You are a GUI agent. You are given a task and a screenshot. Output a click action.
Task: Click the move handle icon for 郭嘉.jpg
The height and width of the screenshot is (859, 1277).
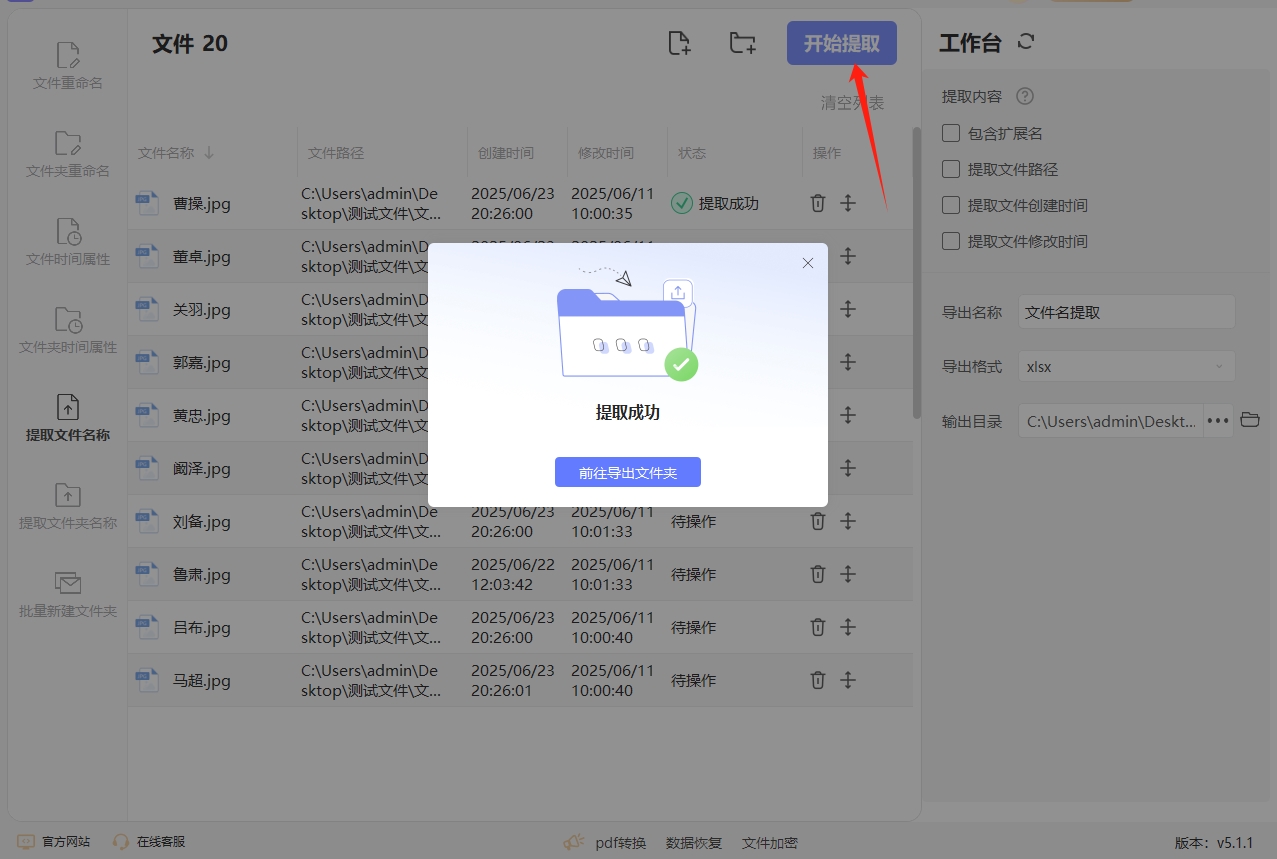tap(848, 362)
